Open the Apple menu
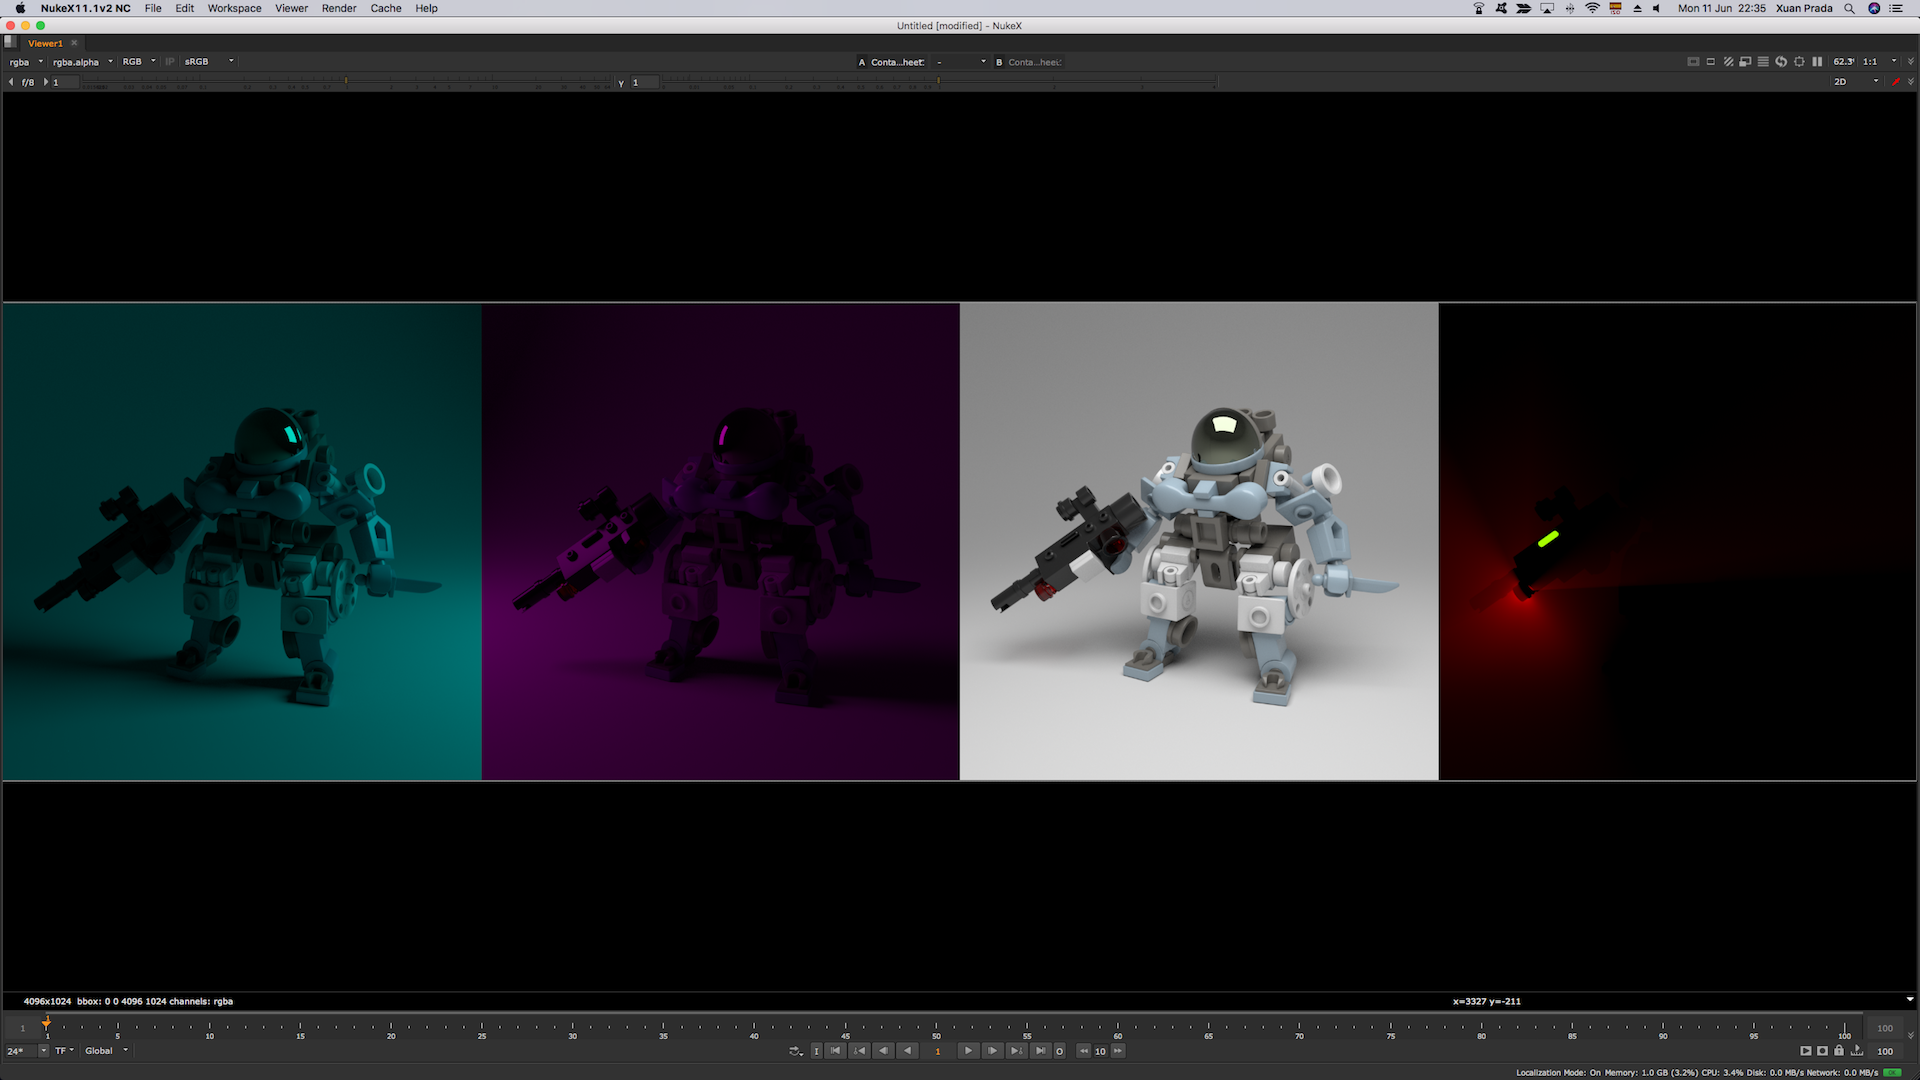 (x=20, y=8)
